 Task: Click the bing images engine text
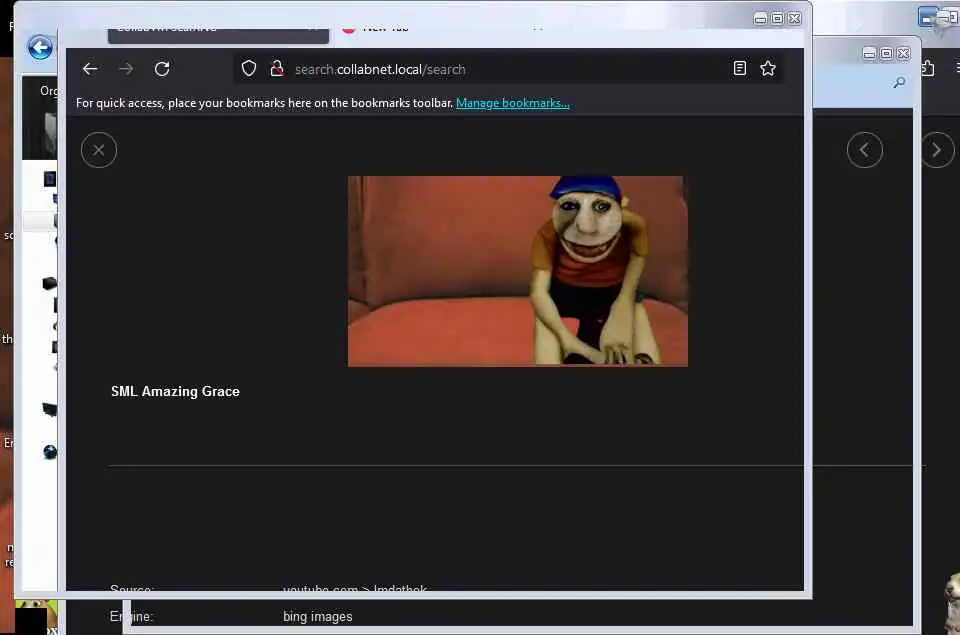pos(318,617)
